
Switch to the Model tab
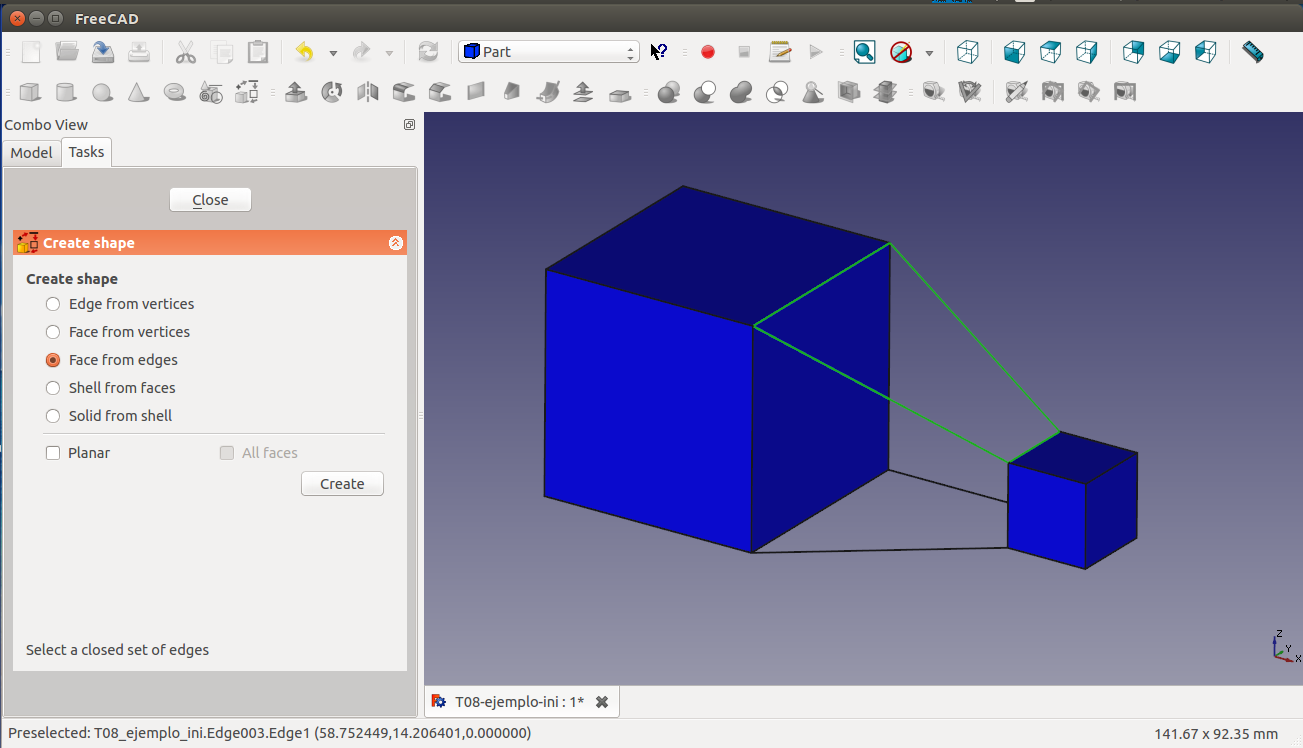[31, 153]
